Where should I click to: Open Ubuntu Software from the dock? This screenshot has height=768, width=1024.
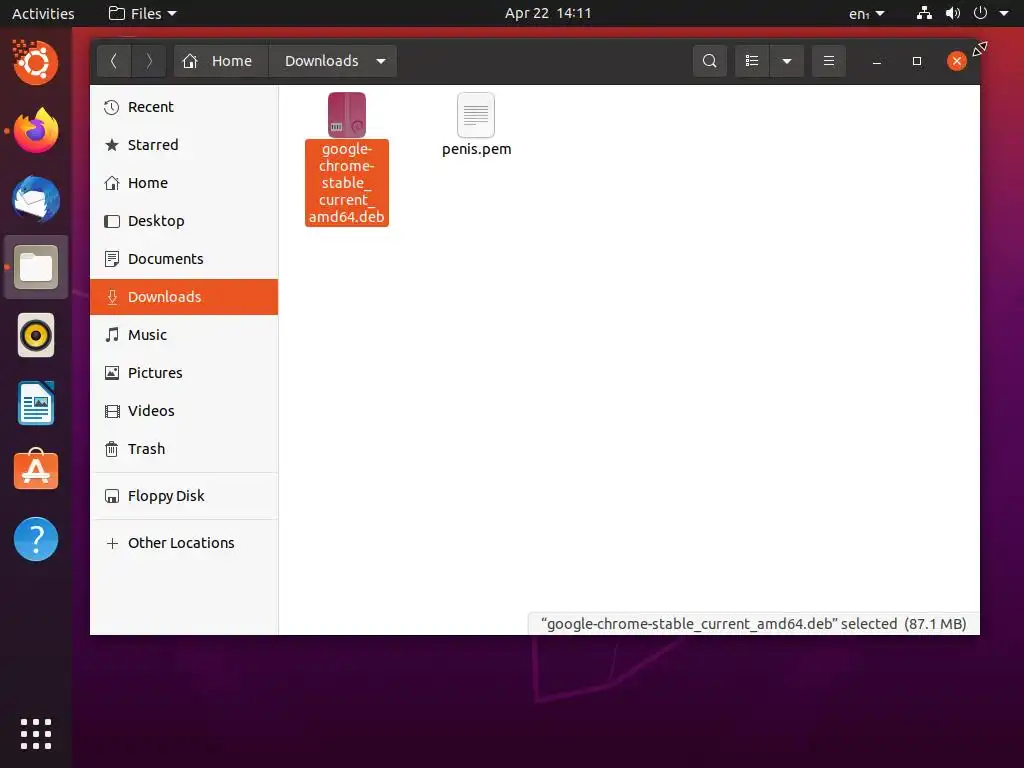[x=36, y=471]
